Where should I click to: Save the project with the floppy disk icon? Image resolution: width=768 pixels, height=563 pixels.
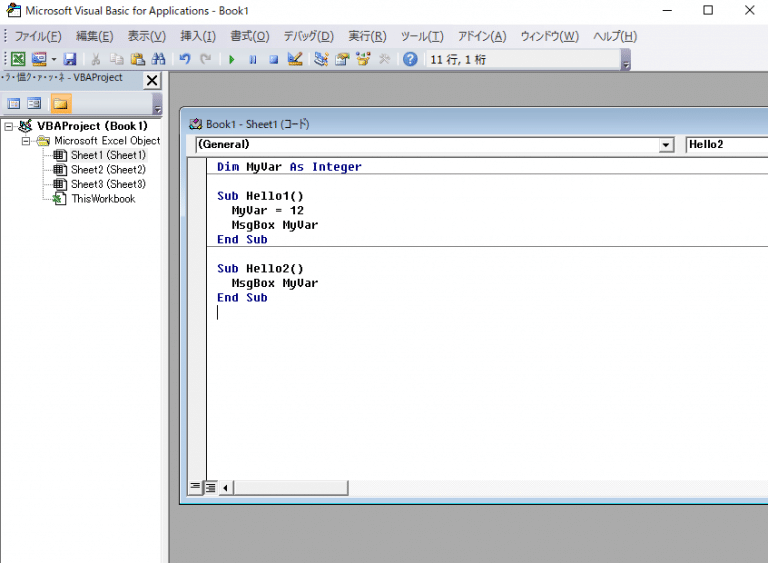pos(70,59)
